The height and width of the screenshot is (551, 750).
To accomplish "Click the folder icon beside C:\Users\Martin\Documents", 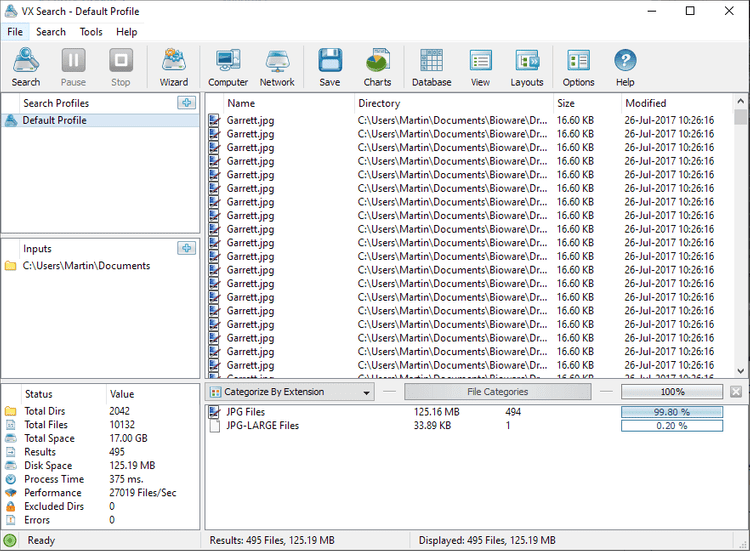I will pos(11,266).
